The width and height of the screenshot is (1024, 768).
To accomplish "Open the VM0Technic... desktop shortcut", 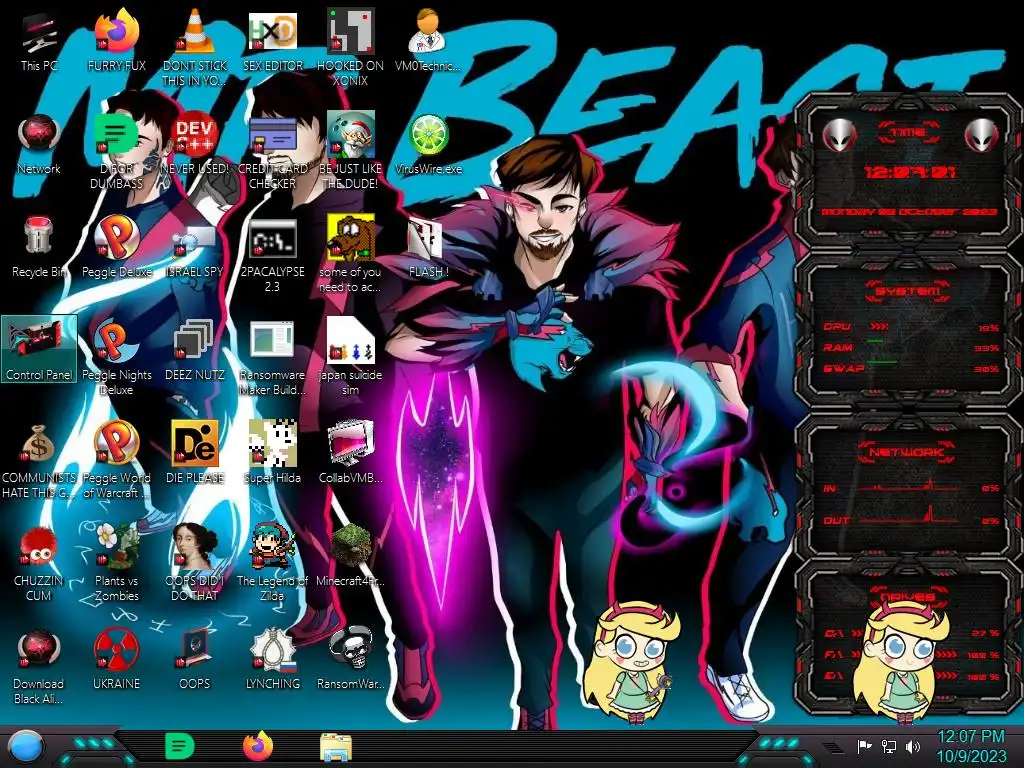I will 428,41.
